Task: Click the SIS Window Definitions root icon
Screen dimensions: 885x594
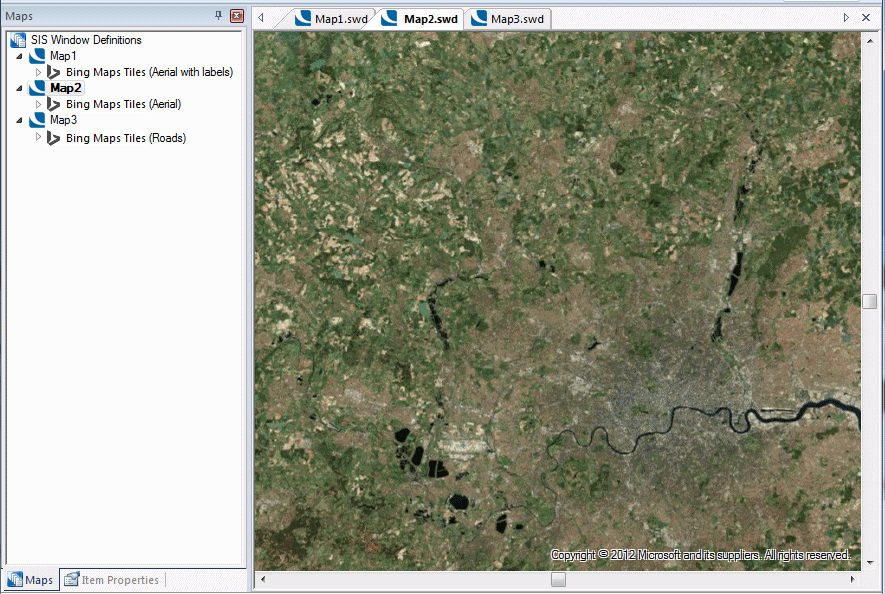Action: [x=17, y=39]
